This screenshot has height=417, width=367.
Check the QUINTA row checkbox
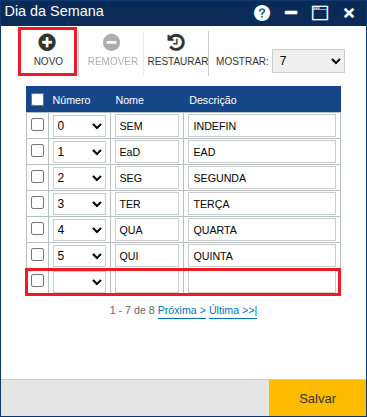click(37, 255)
